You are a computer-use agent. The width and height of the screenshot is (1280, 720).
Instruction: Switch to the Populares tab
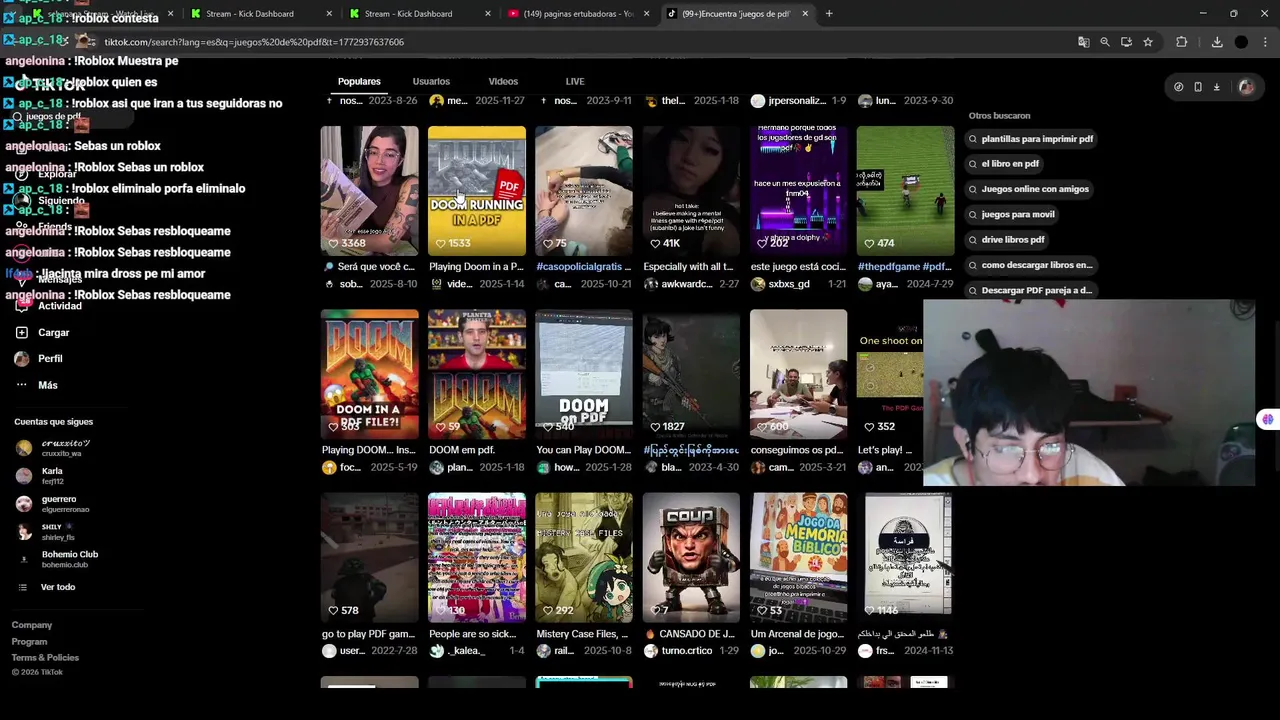pyautogui.click(x=359, y=81)
